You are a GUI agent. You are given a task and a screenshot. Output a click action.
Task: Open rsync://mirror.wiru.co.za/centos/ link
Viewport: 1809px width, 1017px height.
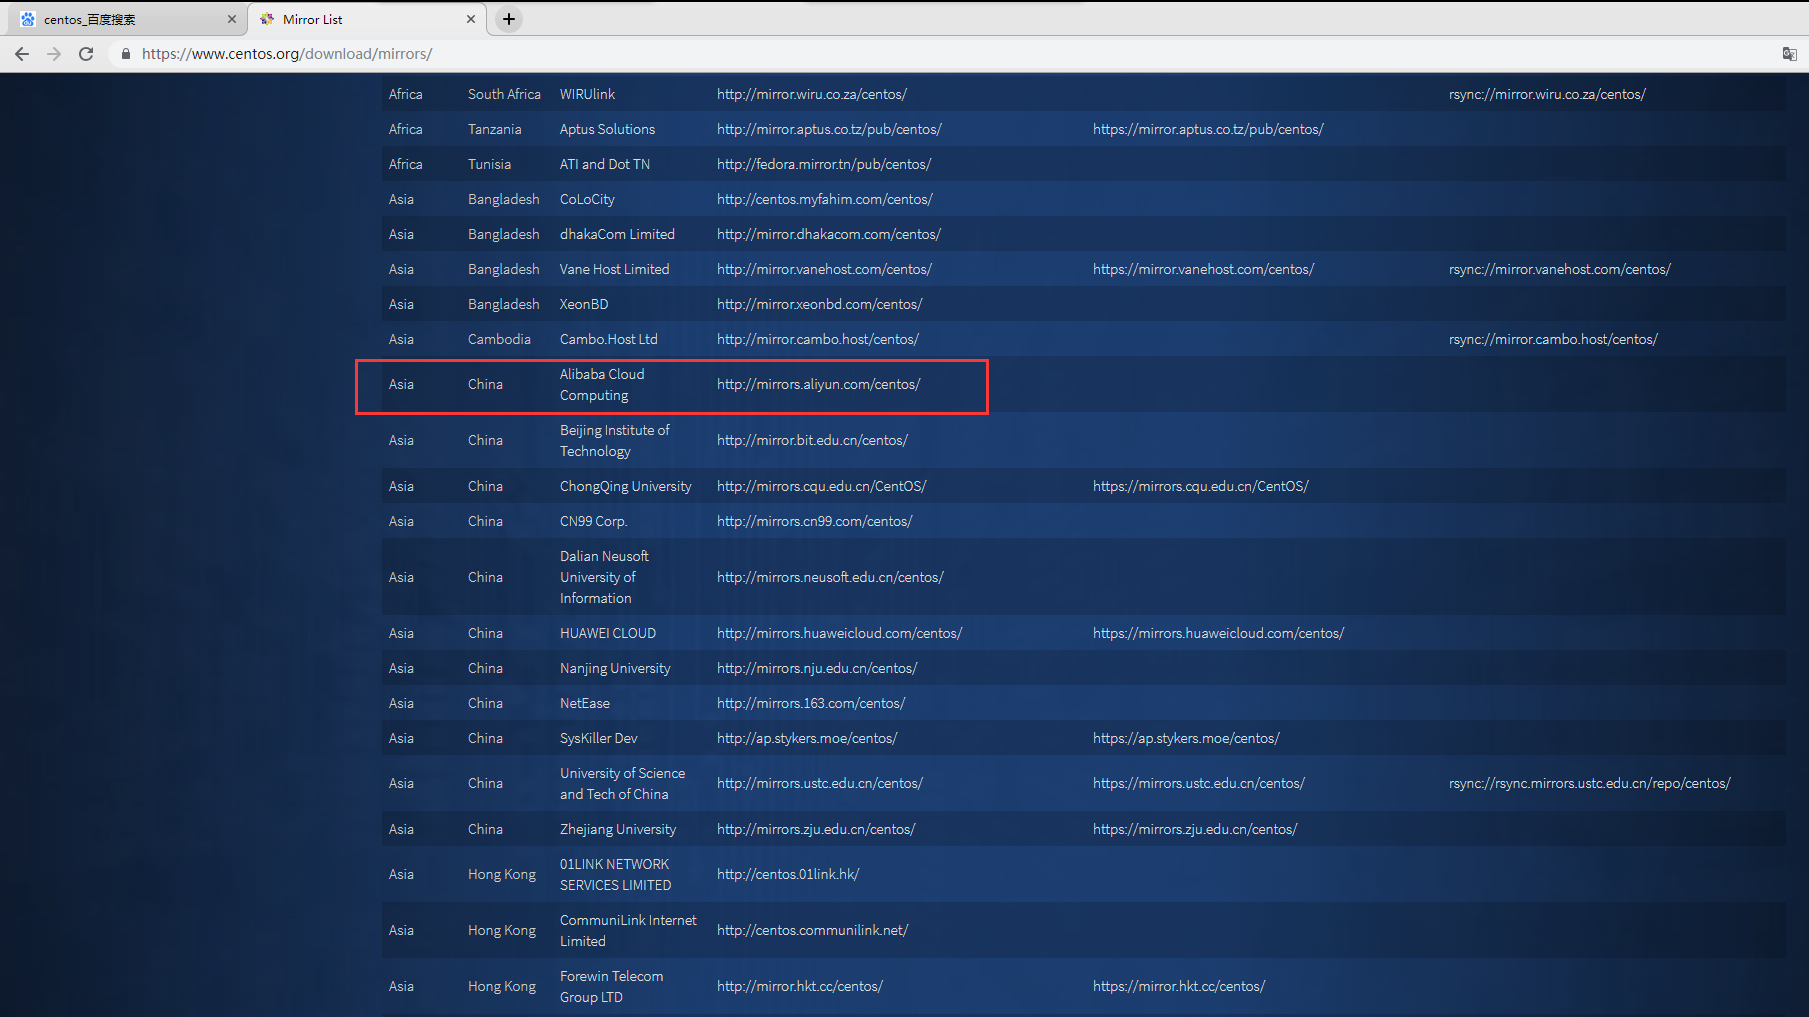pos(1547,94)
